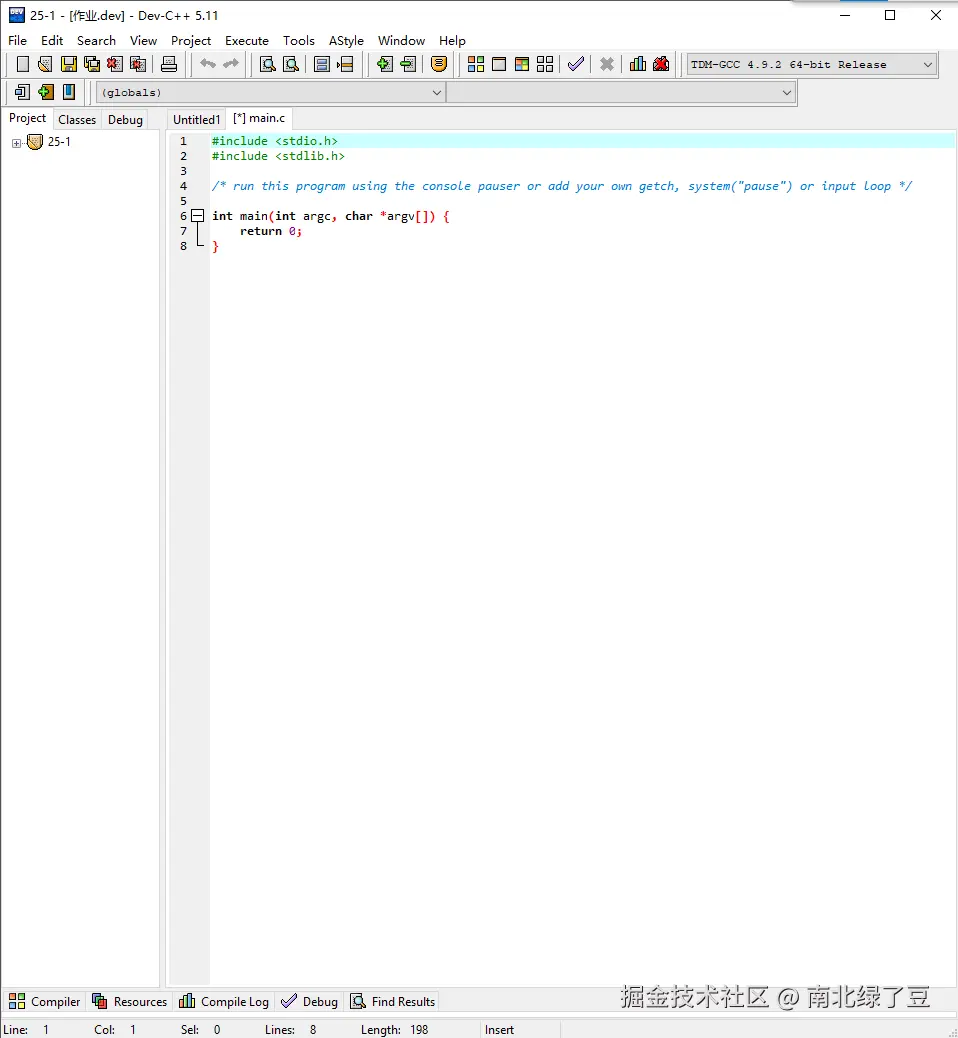The height and width of the screenshot is (1038, 958).
Task: Open the Execute menu
Action: 247,40
